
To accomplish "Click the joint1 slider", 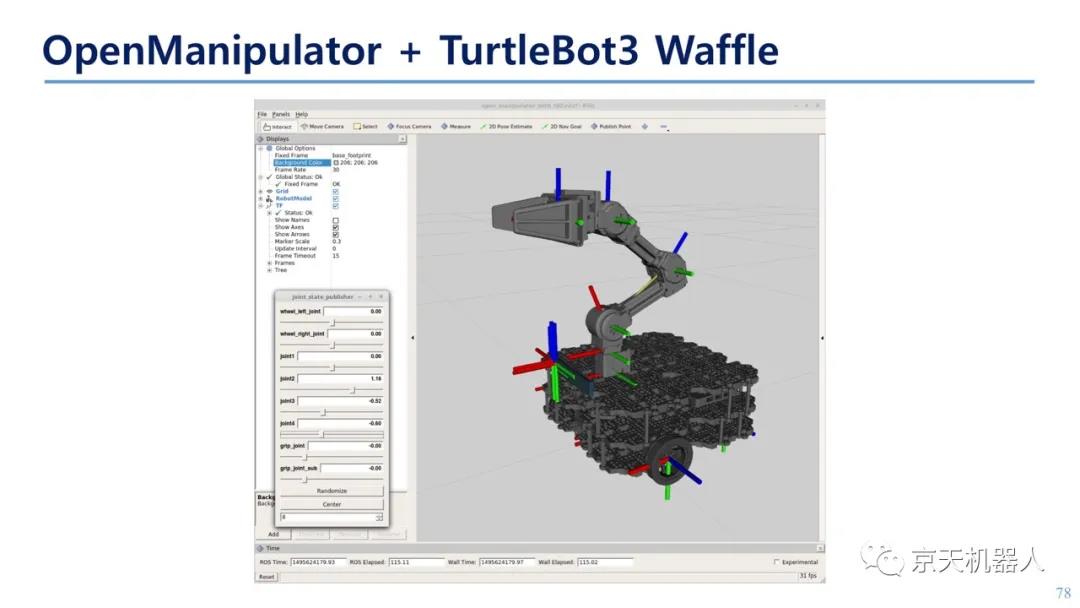I will (x=331, y=368).
